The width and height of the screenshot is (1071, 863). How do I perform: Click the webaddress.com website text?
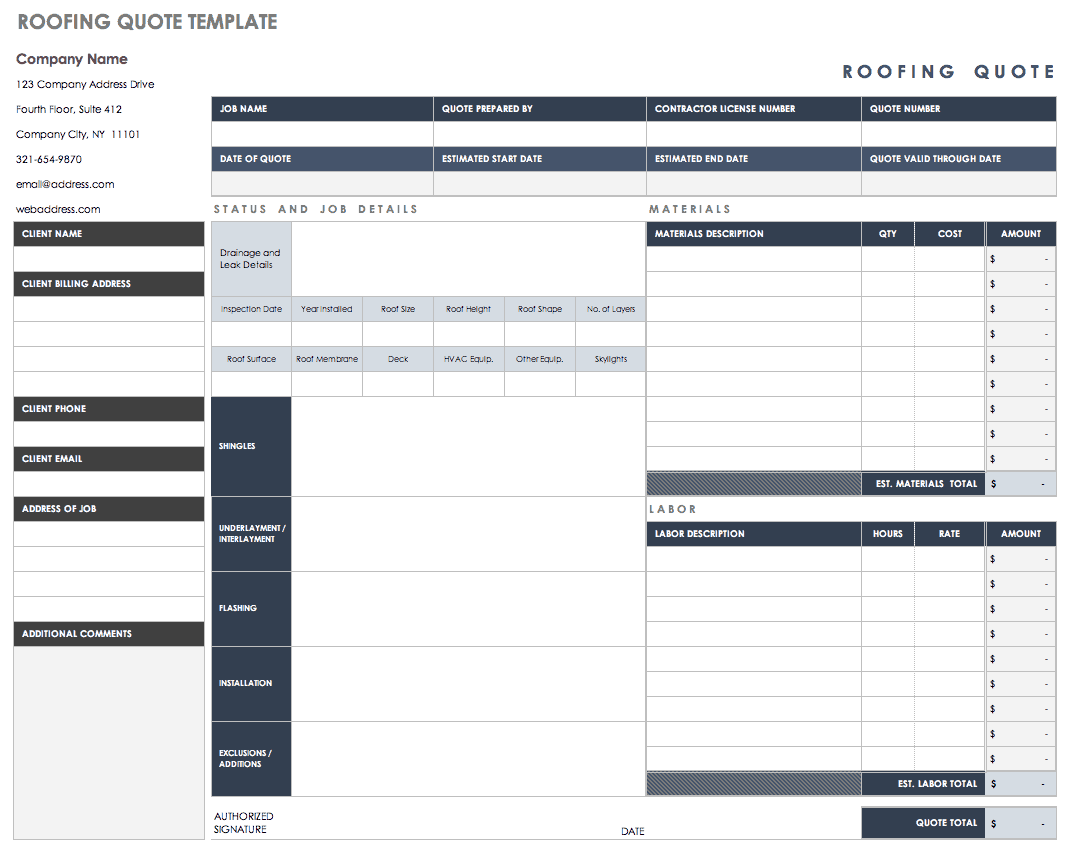point(58,209)
